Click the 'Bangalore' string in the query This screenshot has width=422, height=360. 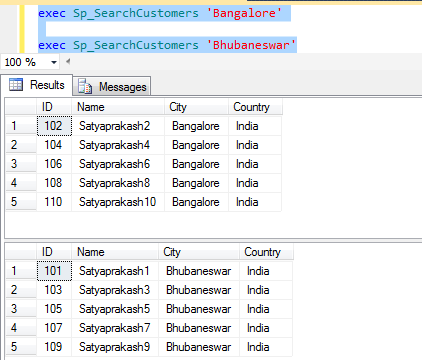(244, 13)
